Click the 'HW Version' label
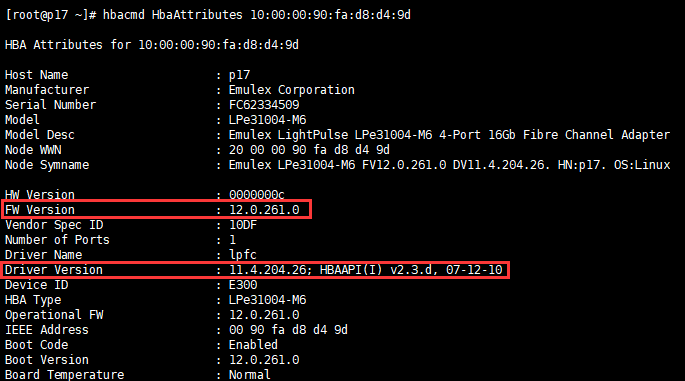 [40, 194]
